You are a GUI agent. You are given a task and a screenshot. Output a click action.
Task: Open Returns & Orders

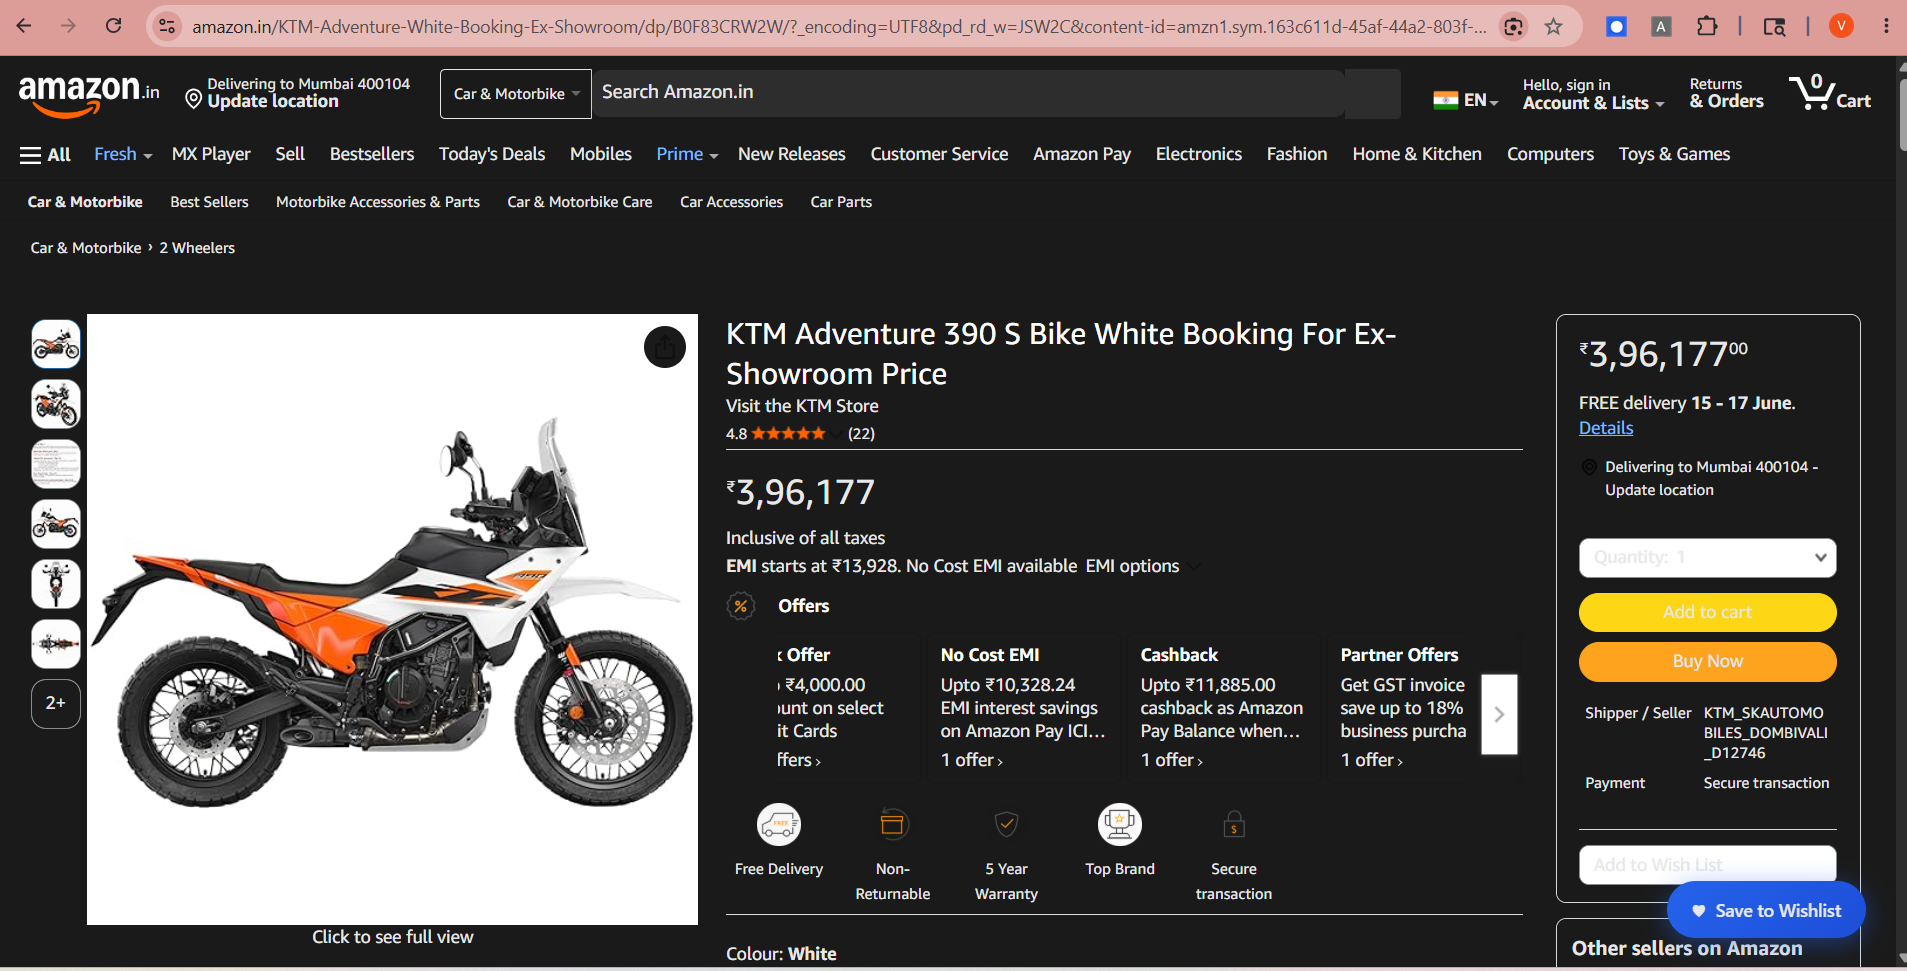point(1726,94)
